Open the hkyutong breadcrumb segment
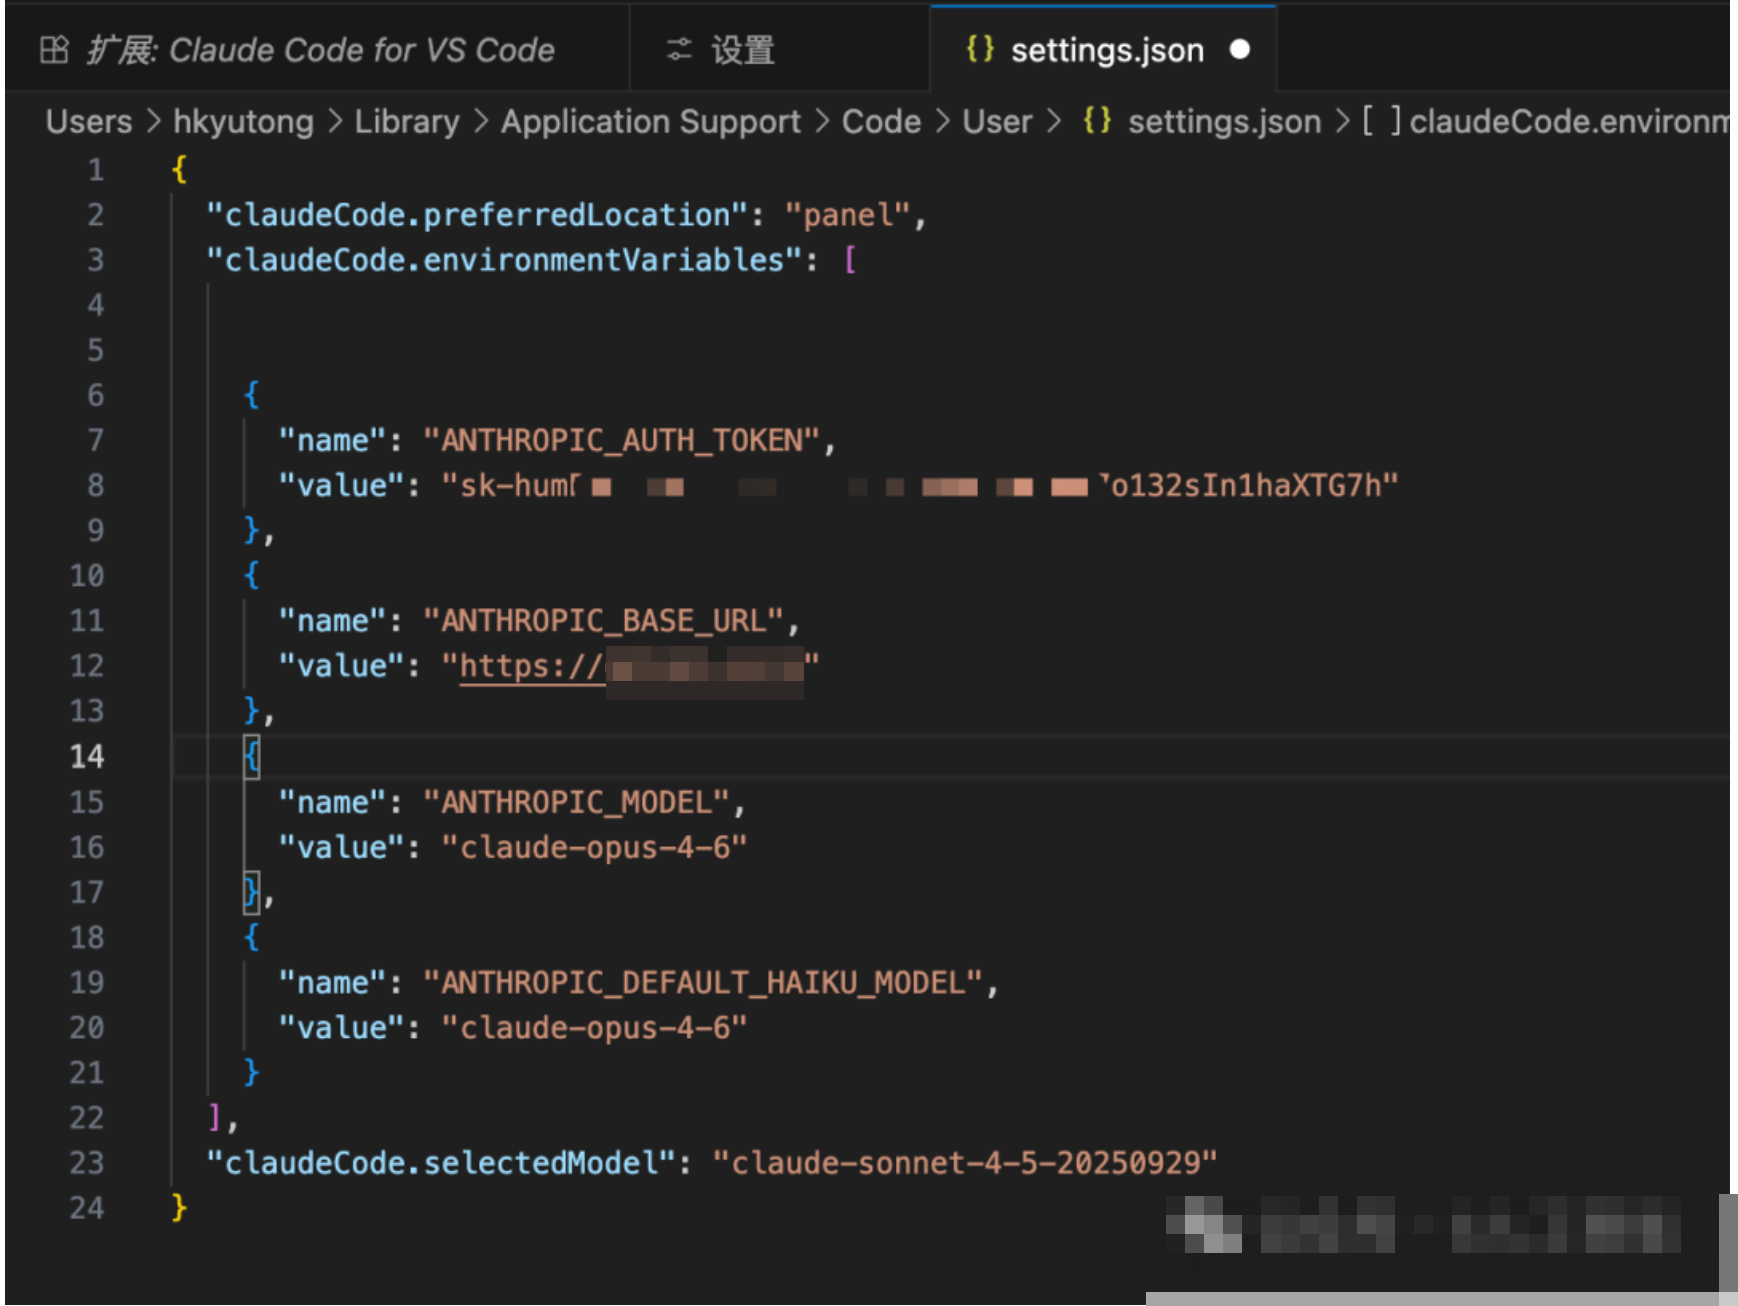 point(243,121)
